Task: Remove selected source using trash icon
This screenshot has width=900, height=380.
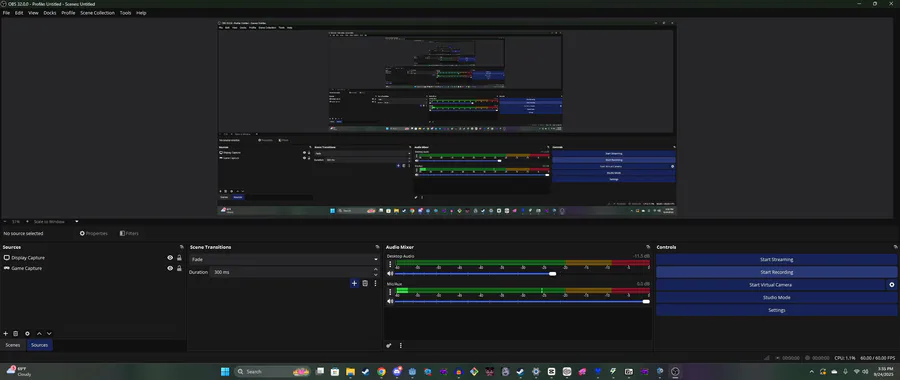Action: pos(16,334)
